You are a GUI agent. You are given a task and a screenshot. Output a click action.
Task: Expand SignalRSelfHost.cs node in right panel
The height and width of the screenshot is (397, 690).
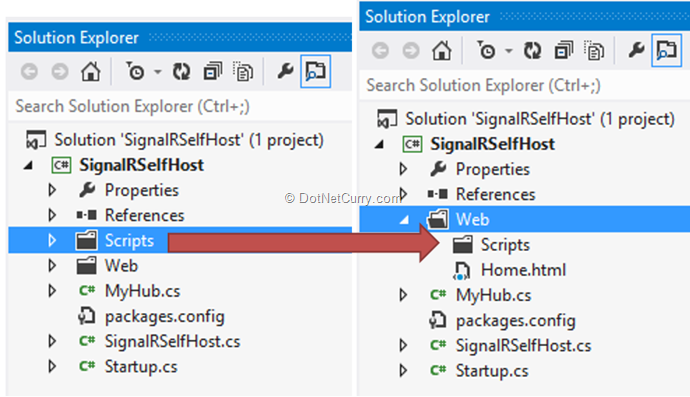tap(403, 346)
